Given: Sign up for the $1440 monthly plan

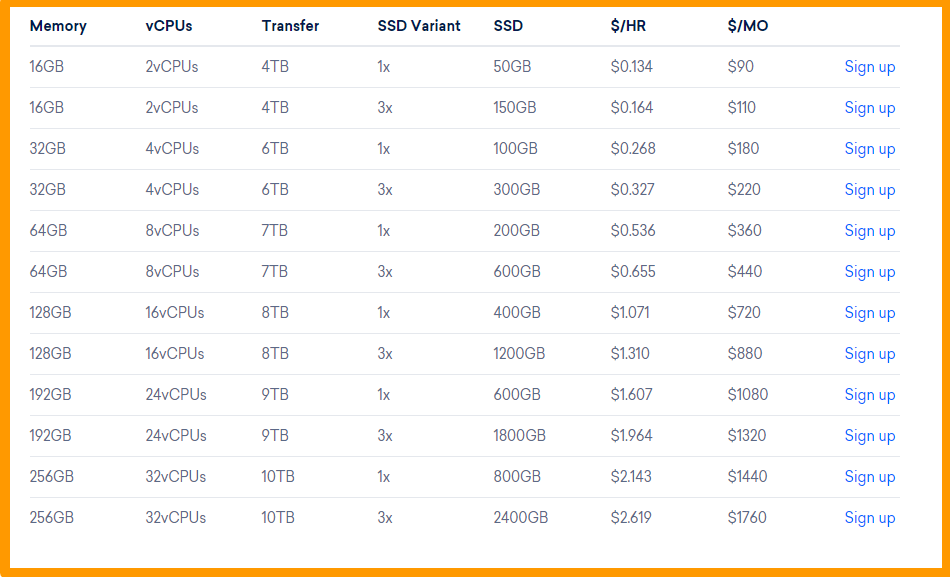Looking at the screenshot, I should pos(869,477).
